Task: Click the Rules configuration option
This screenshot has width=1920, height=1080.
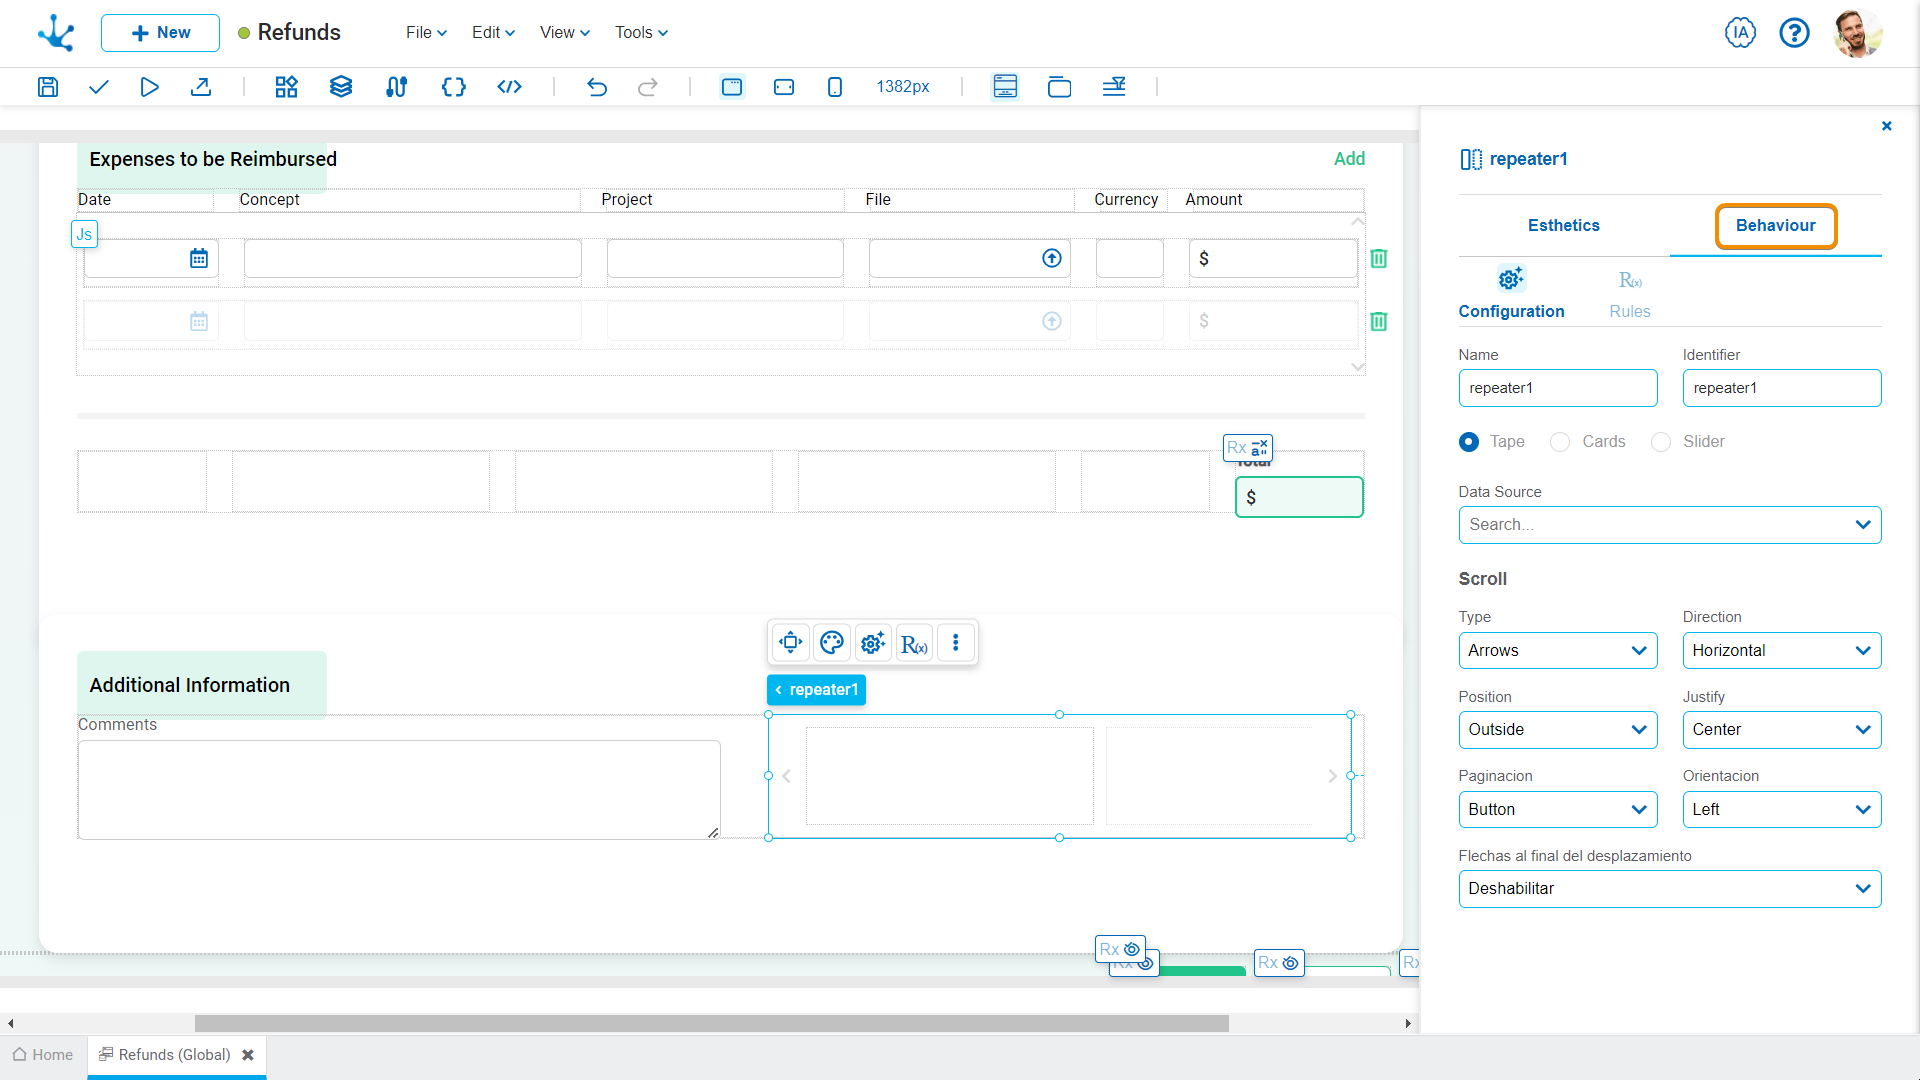Action: click(1629, 291)
